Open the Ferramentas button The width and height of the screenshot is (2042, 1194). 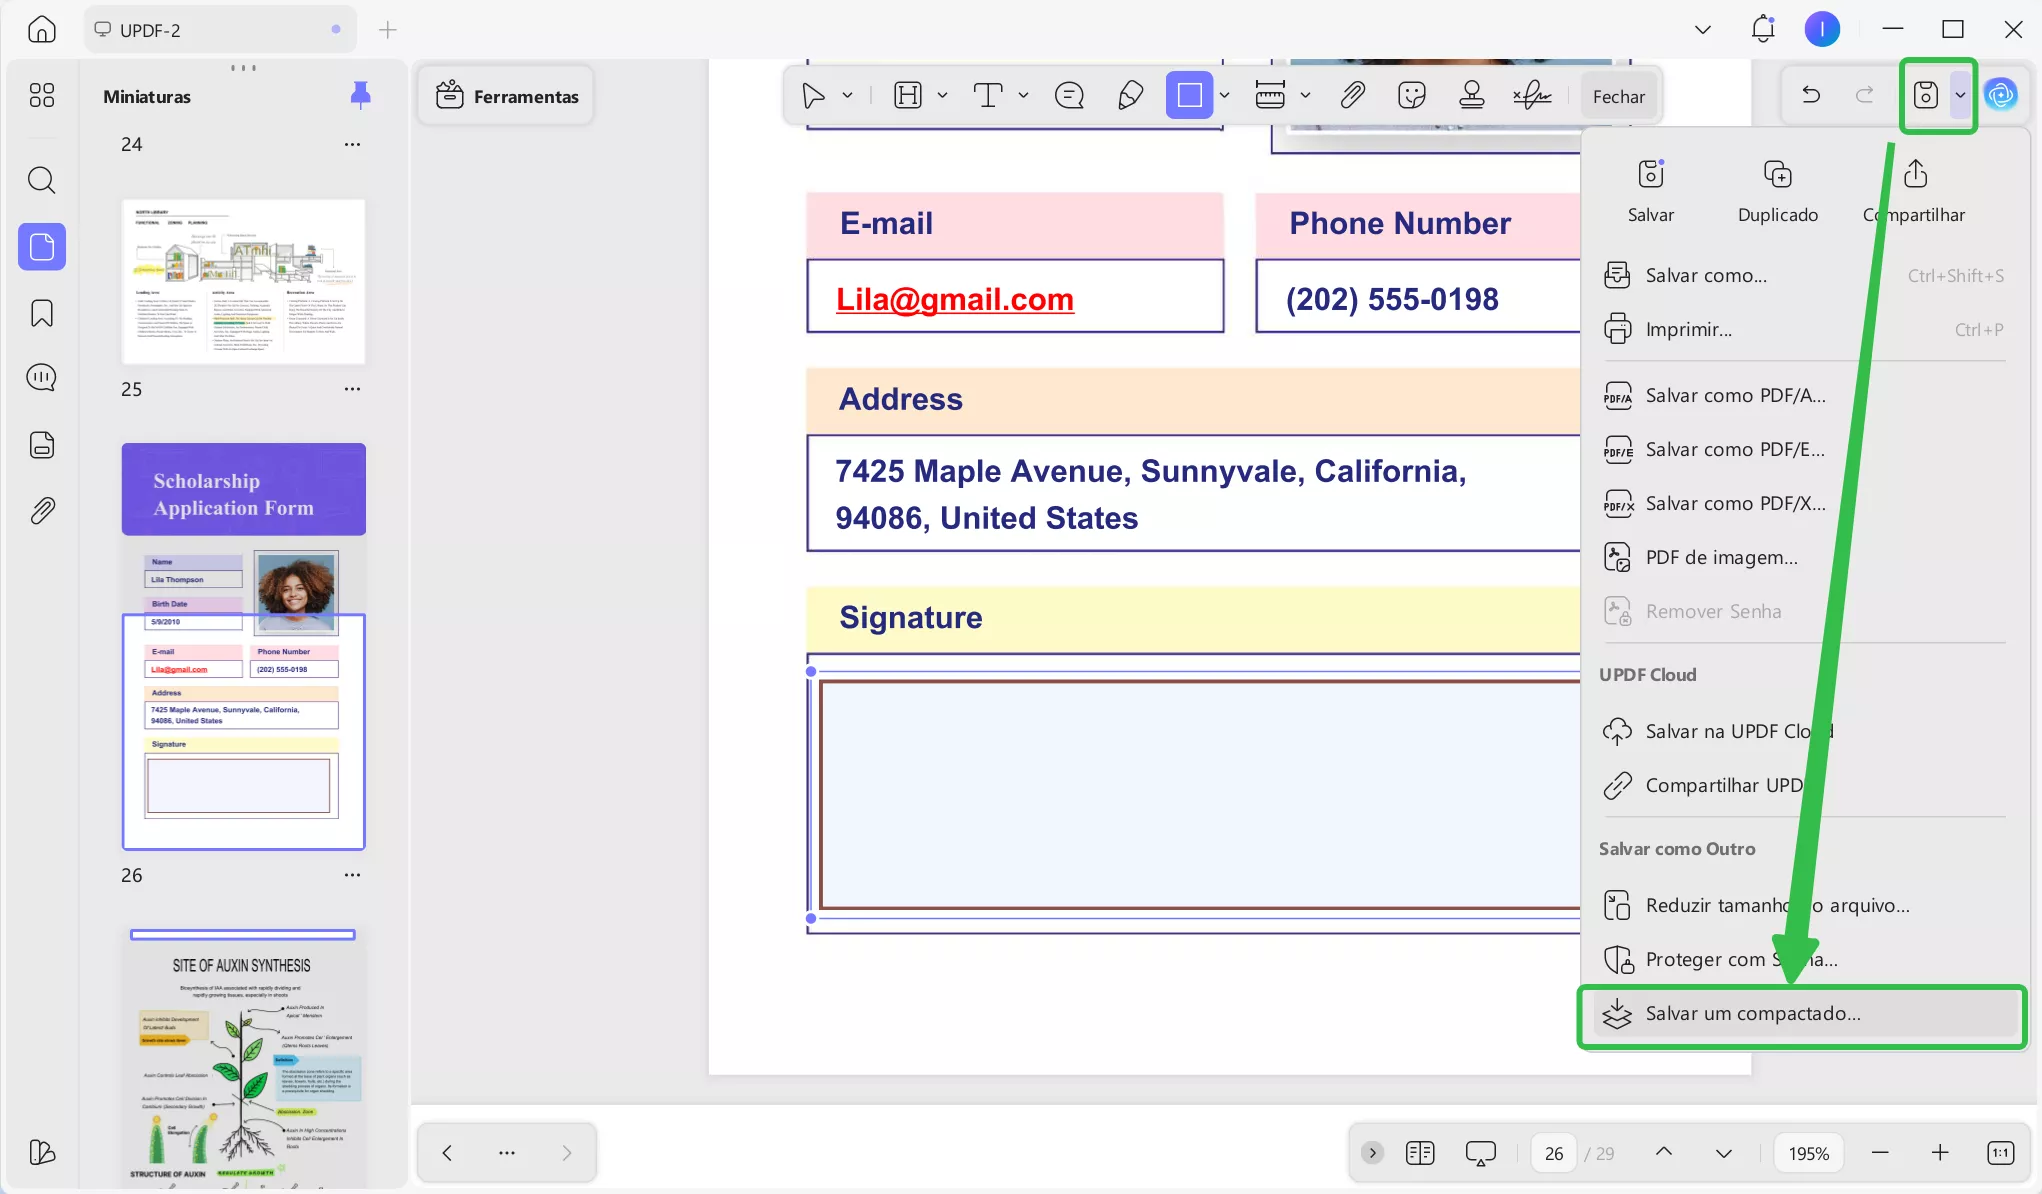[x=507, y=97]
